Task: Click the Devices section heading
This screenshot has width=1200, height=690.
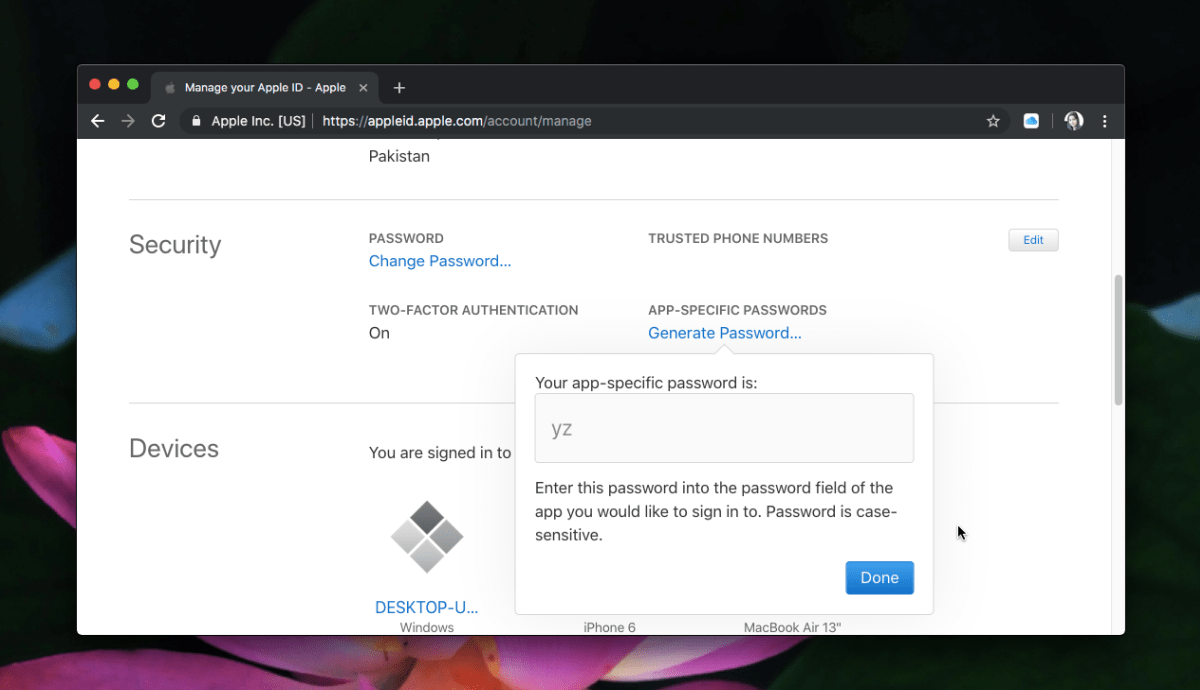Action: pos(174,449)
